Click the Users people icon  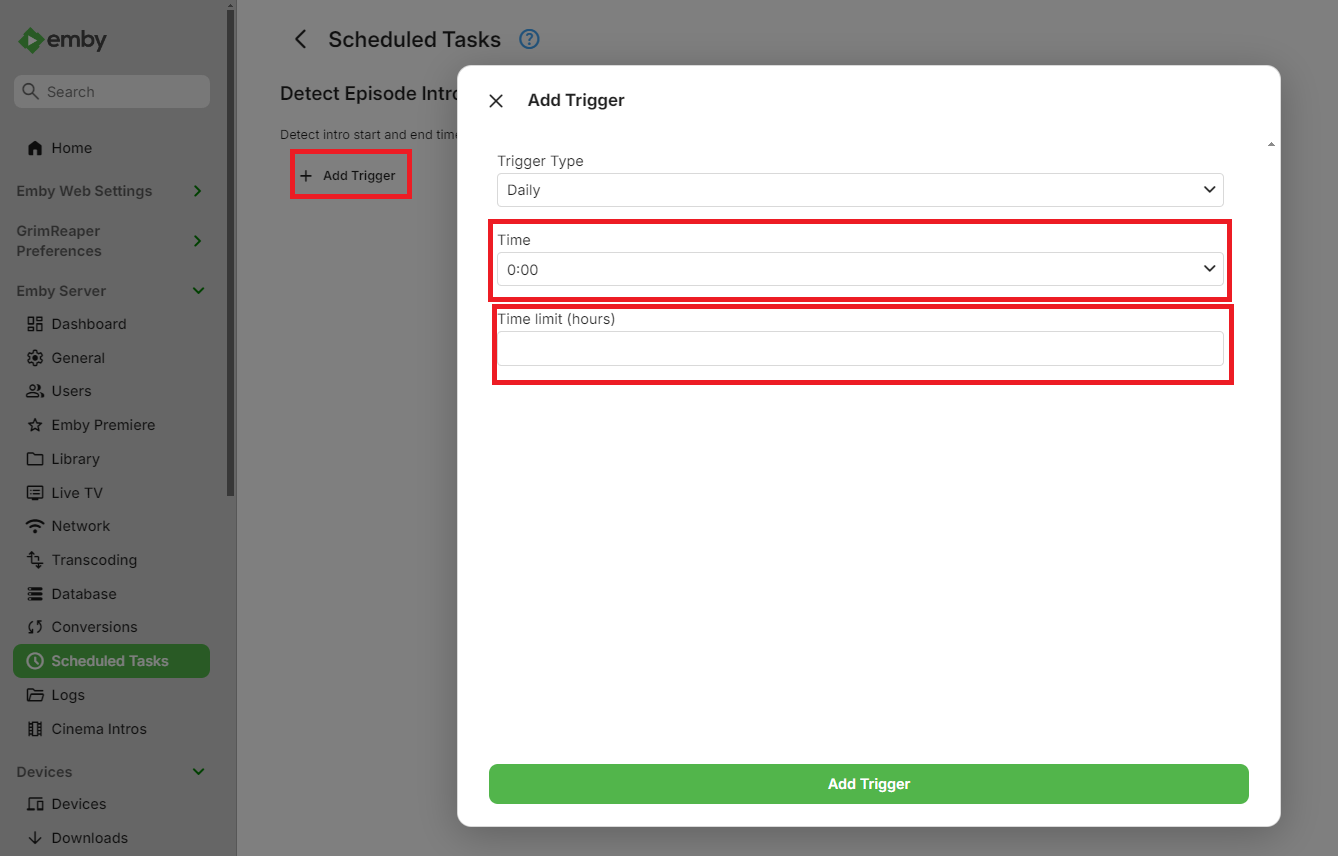[35, 391]
